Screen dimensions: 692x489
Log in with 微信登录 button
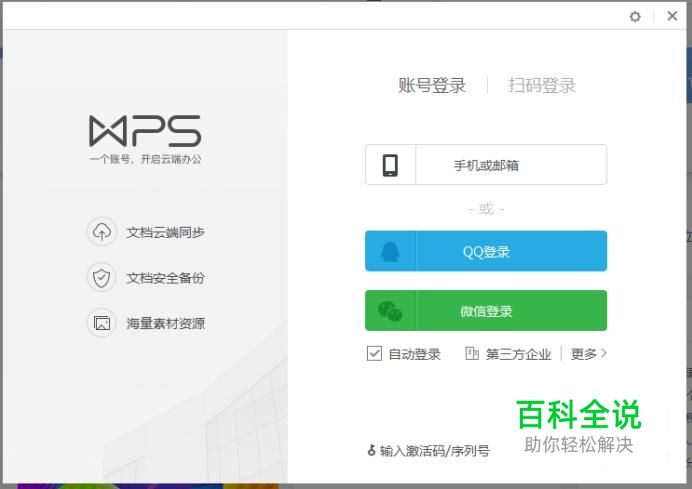pos(486,310)
